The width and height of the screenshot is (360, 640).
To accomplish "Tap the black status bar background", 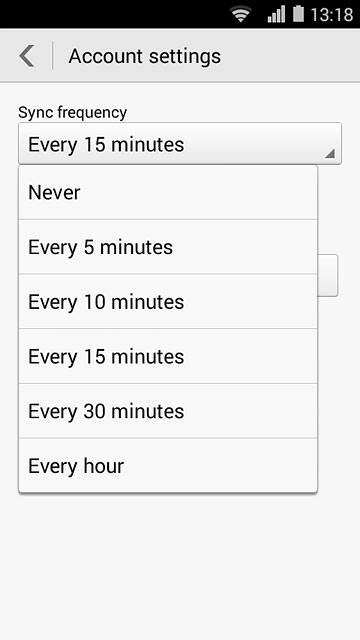I will tap(114, 14).
